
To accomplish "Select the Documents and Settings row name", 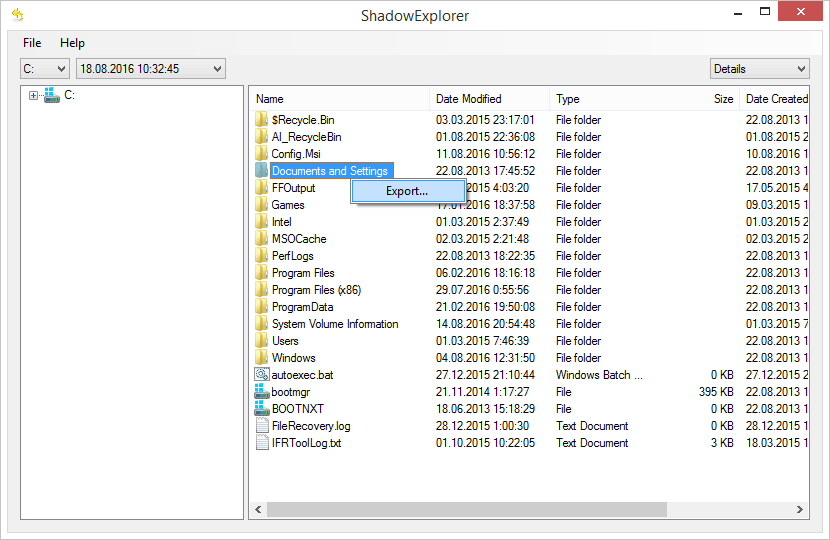I will pos(330,171).
